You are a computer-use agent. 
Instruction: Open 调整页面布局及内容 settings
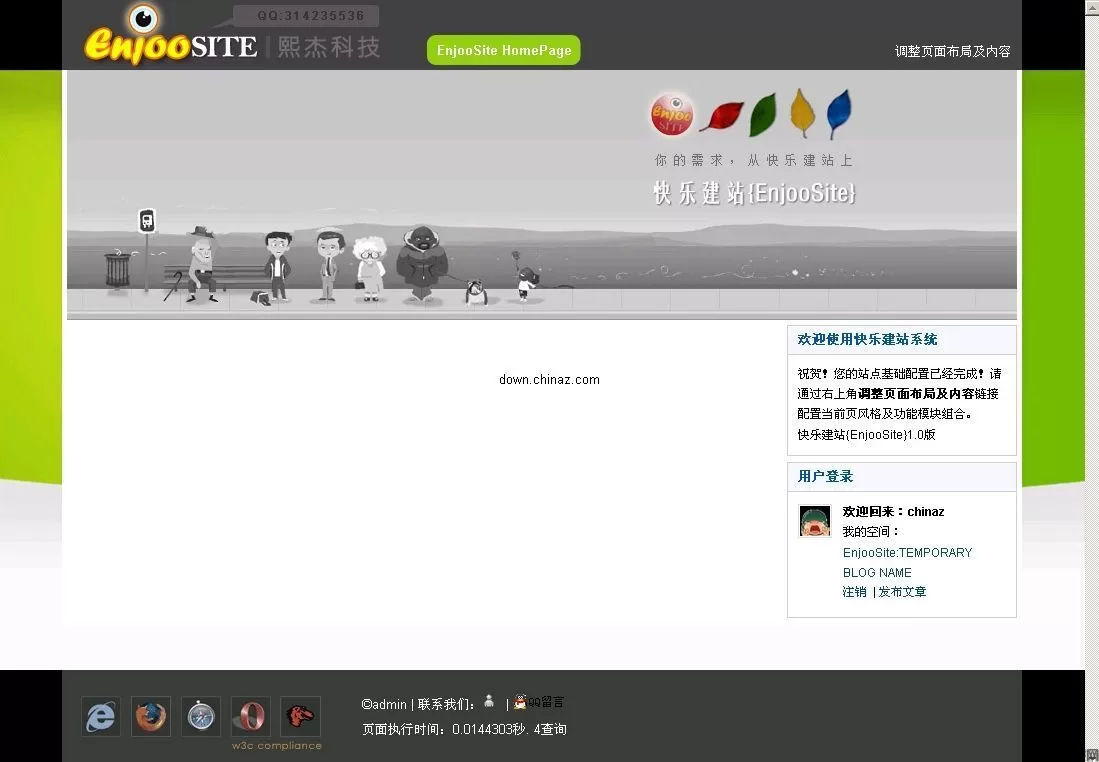tap(951, 51)
